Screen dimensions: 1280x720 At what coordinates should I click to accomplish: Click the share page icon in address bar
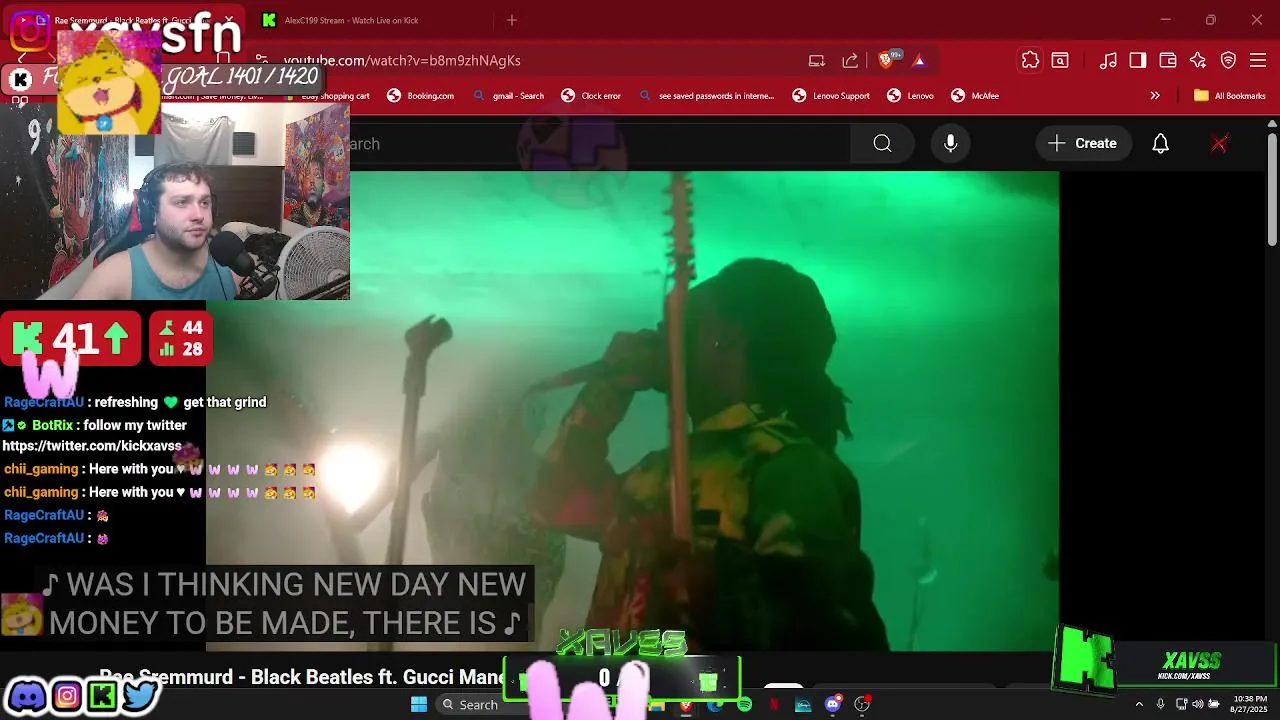(850, 61)
